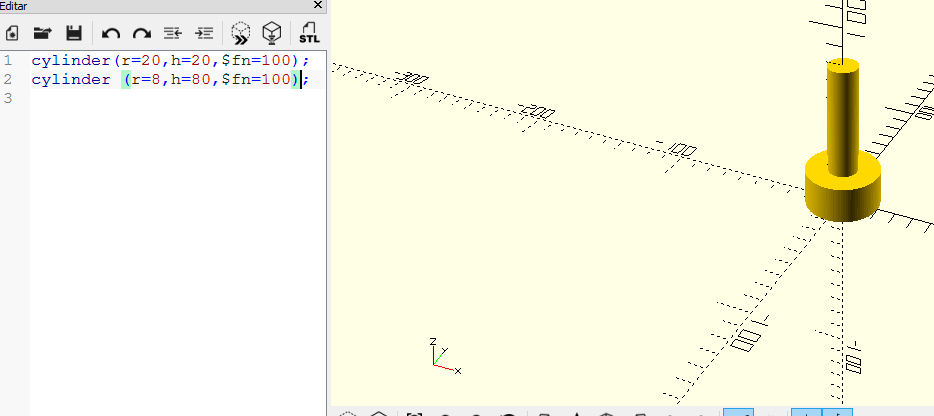
Task: Render the model with the cube icon
Action: click(x=270, y=33)
